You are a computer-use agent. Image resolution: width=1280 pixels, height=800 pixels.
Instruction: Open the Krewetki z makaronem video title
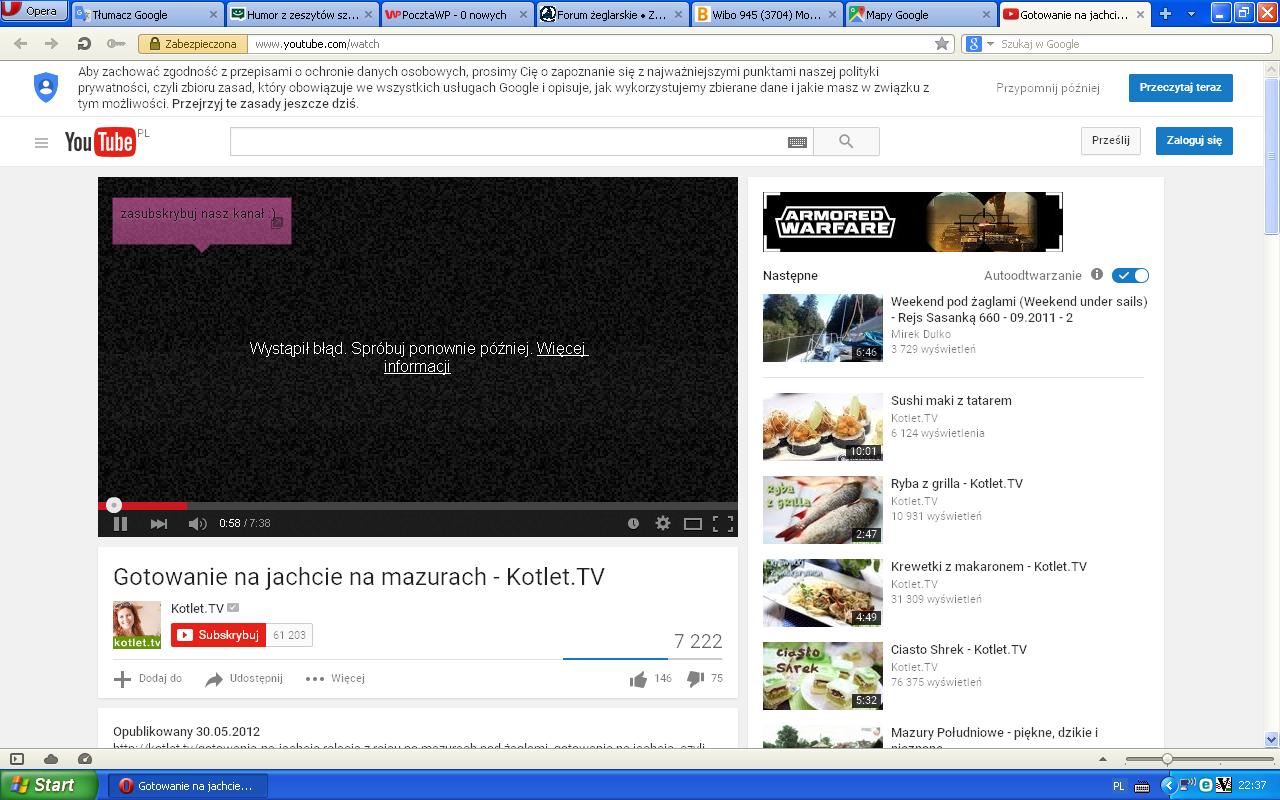(x=989, y=566)
